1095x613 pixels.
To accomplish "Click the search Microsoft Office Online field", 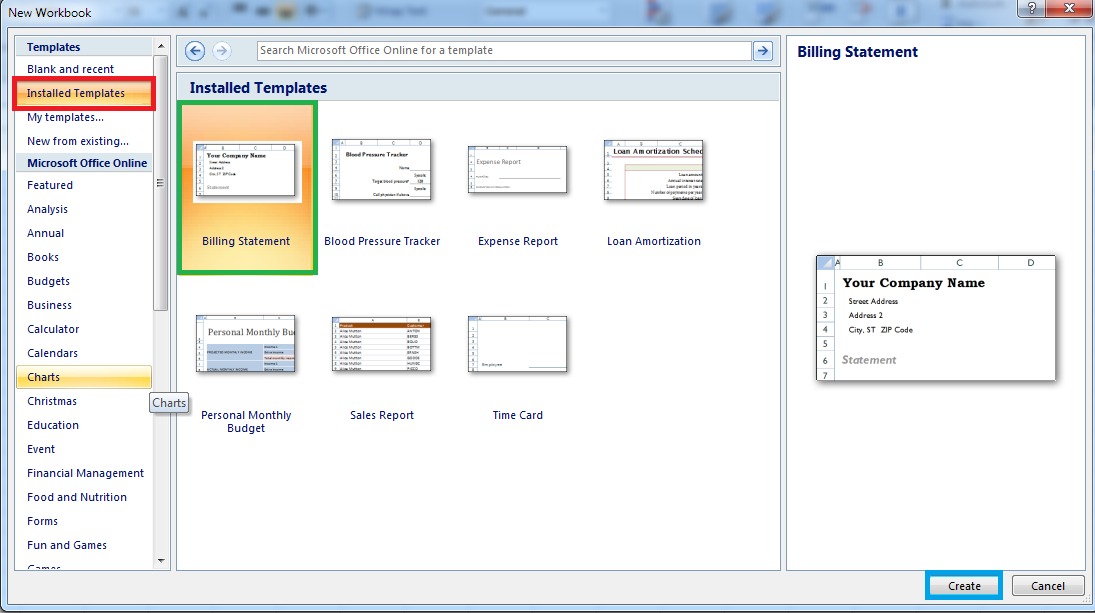I will [x=504, y=51].
